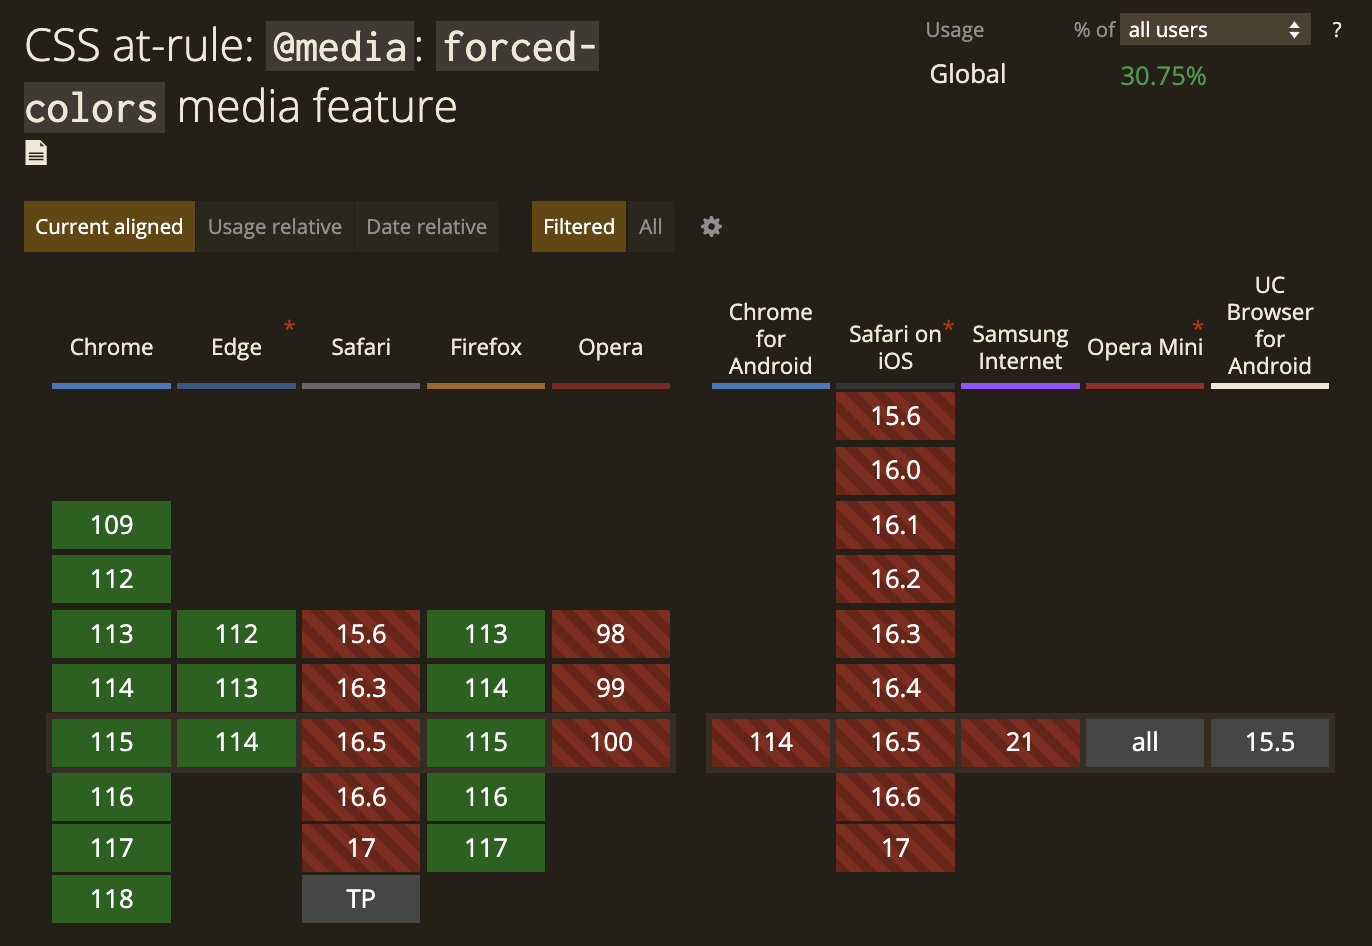Click the red asterisk above Opera Mini

click(1197, 326)
